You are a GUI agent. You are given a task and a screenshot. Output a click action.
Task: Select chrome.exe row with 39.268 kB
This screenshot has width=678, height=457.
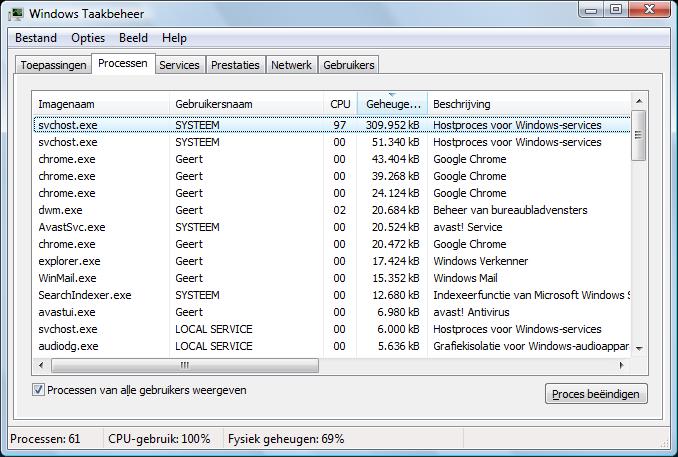332,176
